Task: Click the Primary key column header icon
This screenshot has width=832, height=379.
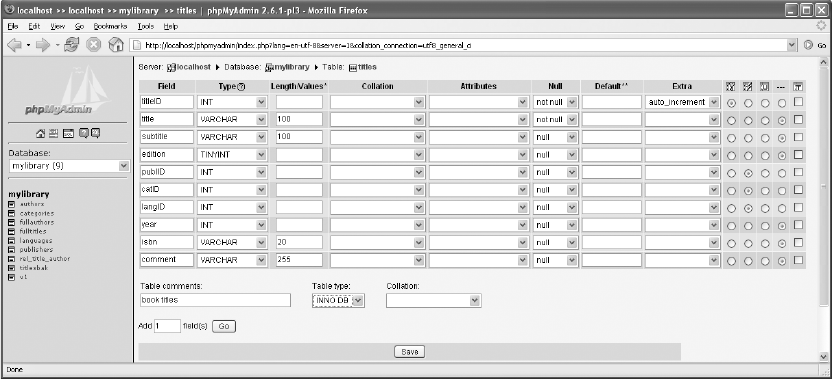Action: [731, 86]
